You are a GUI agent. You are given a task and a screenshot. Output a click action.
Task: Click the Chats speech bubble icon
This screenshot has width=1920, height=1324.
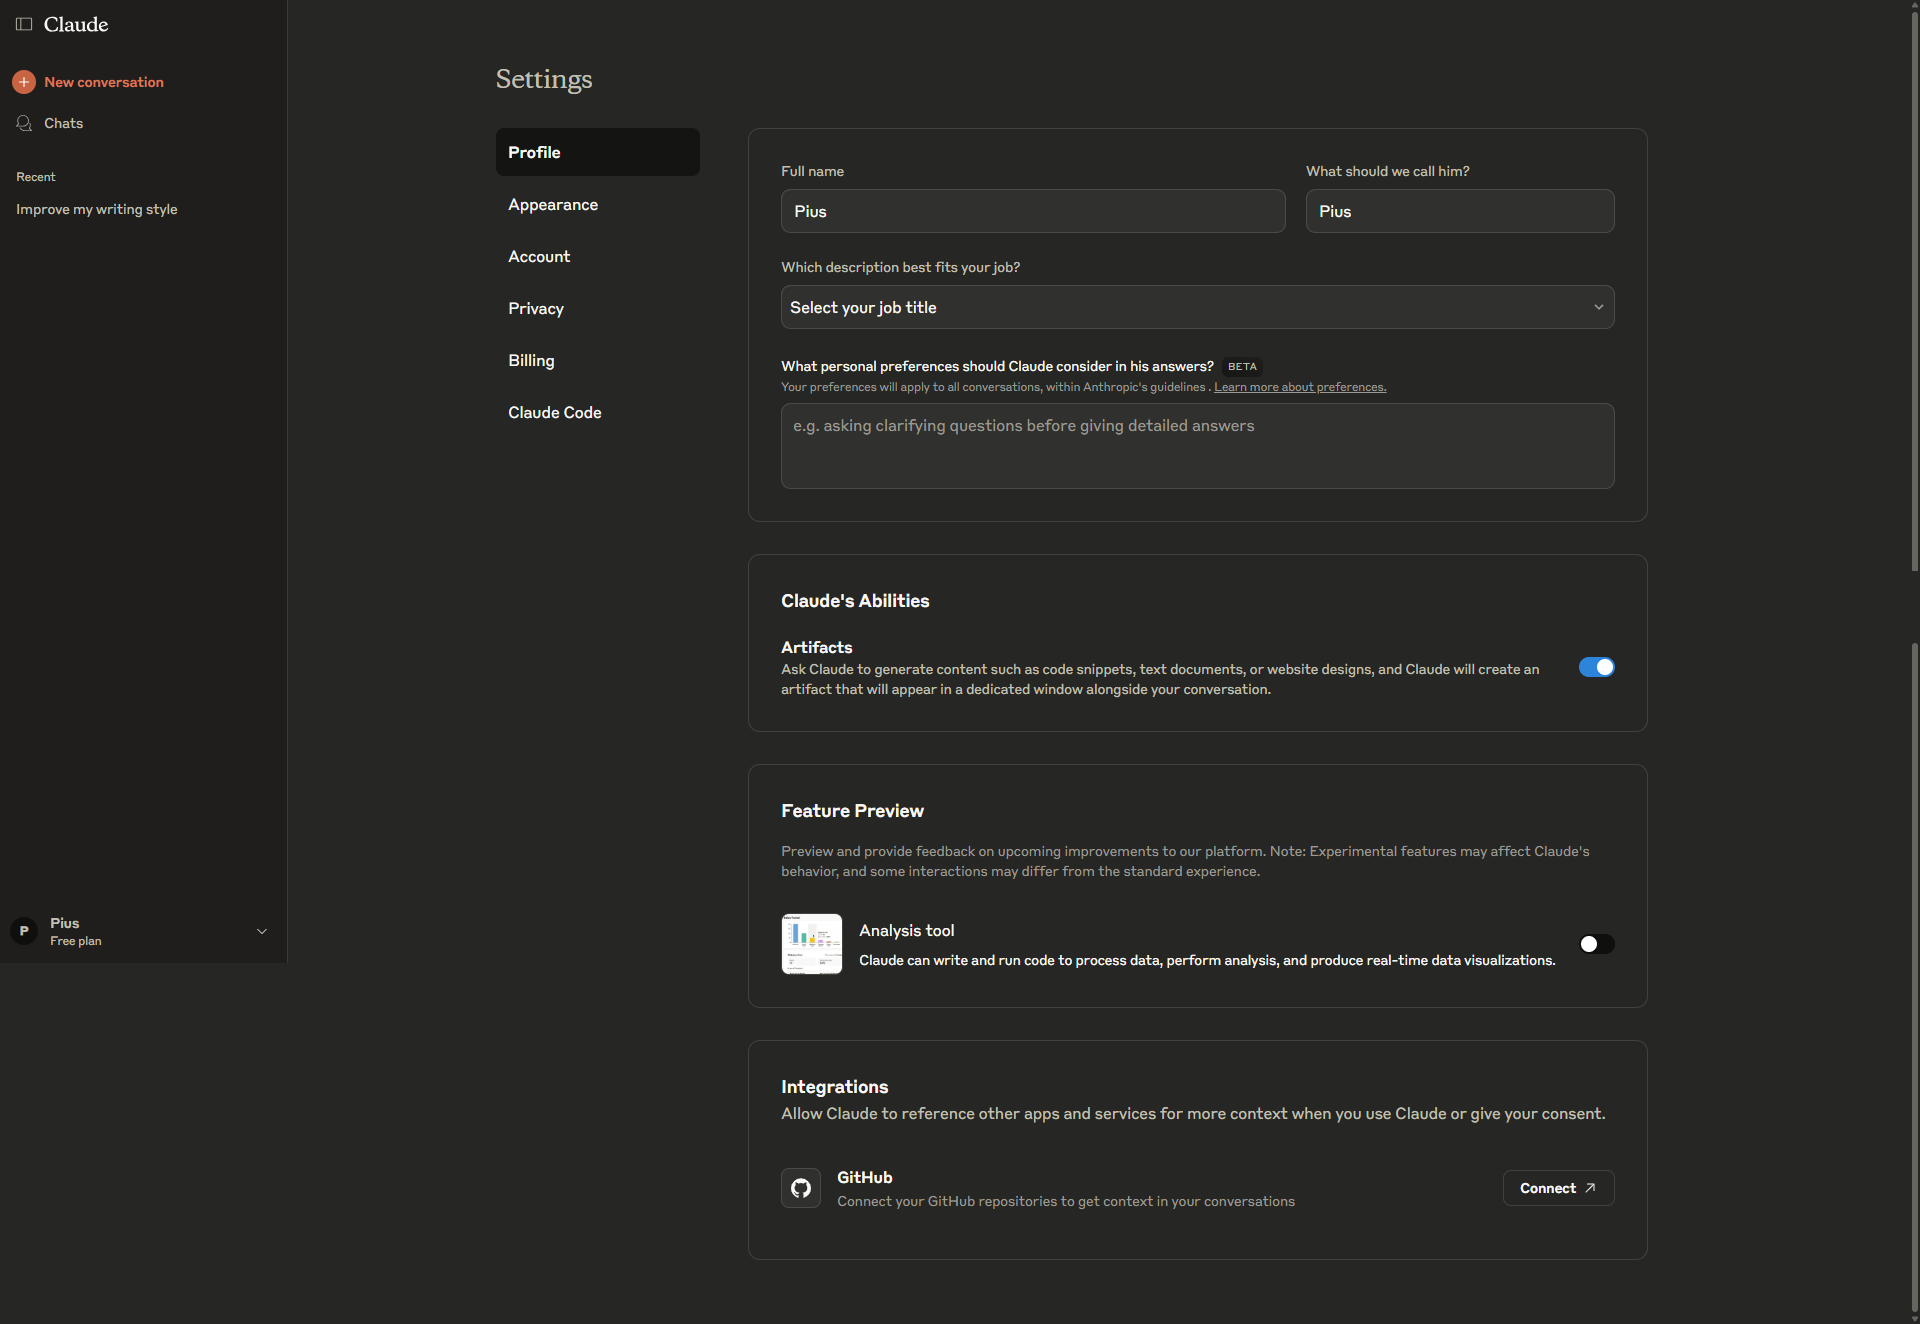tap(24, 123)
